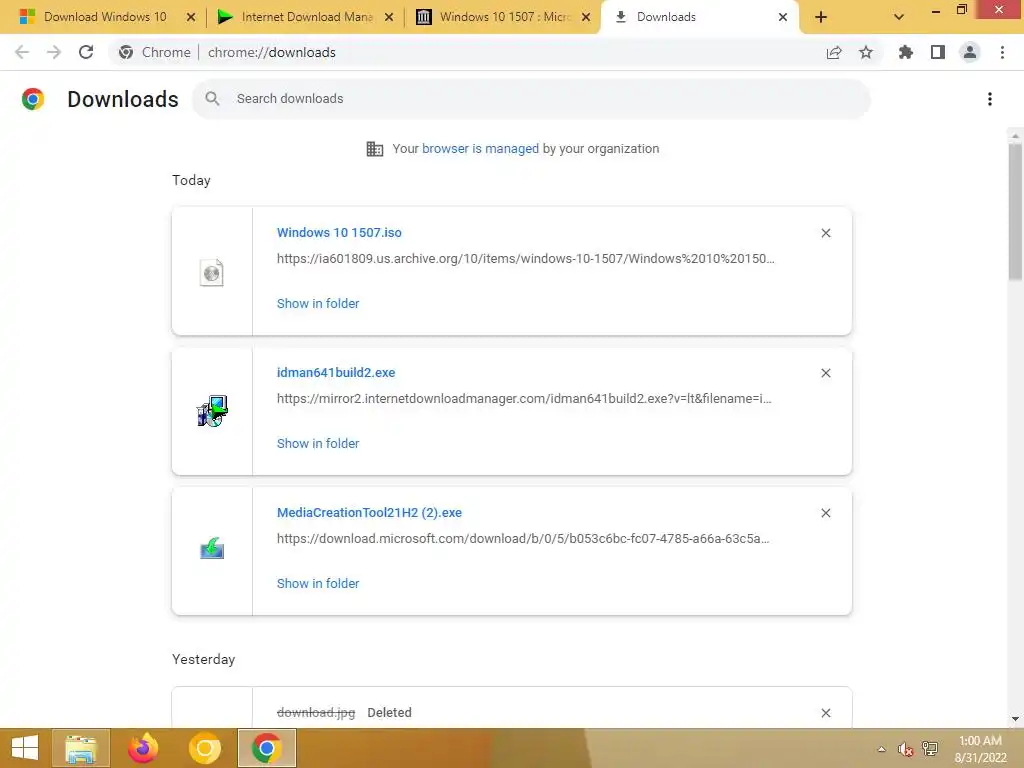Click the idman installer file icon

(x=212, y=411)
